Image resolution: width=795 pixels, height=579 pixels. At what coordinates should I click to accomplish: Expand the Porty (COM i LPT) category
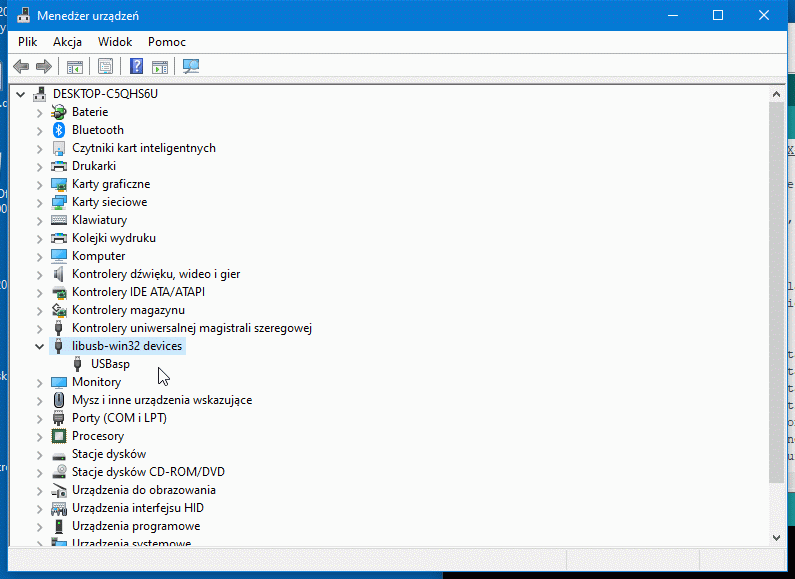click(x=40, y=418)
